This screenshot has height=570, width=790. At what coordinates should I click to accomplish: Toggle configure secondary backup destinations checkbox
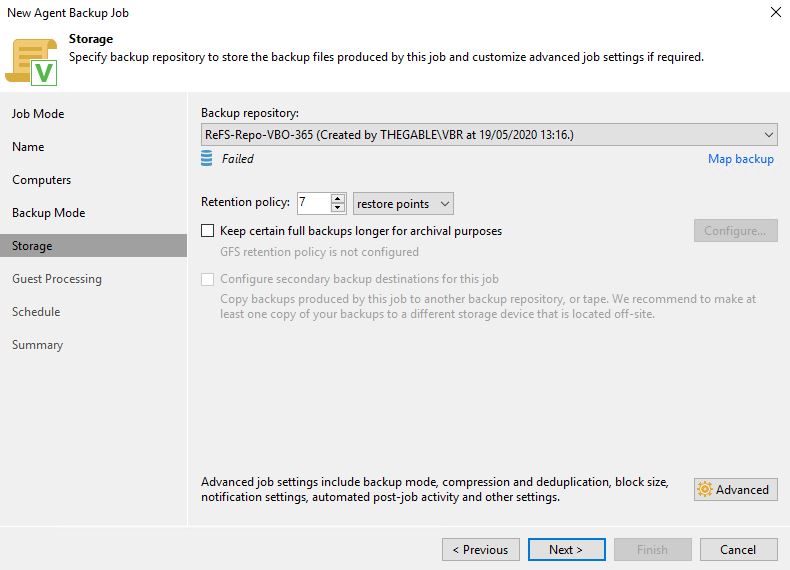207,279
